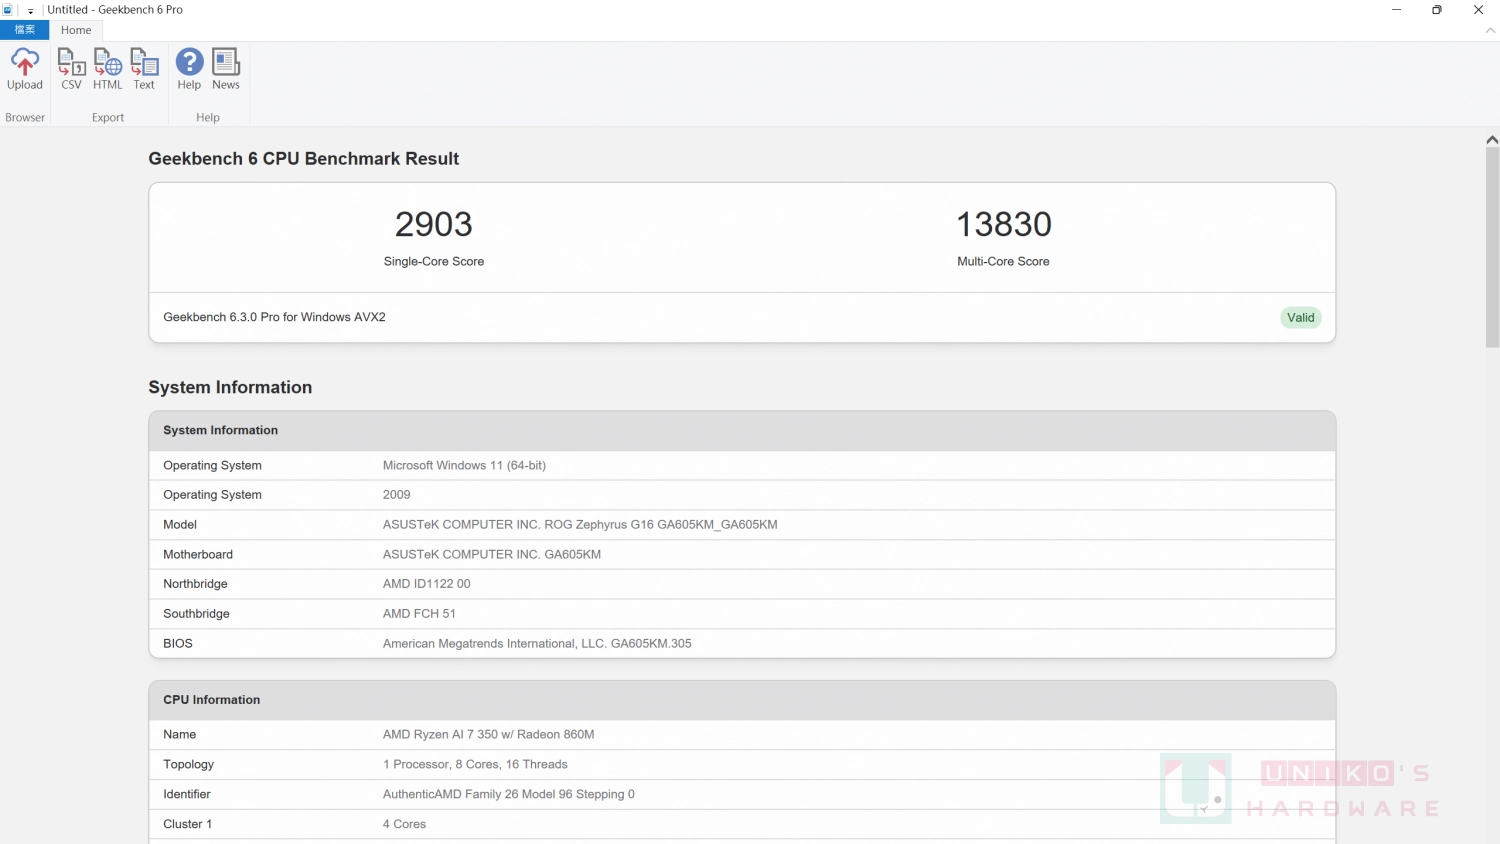
Task: Click the Valid badge
Action: tap(1300, 318)
